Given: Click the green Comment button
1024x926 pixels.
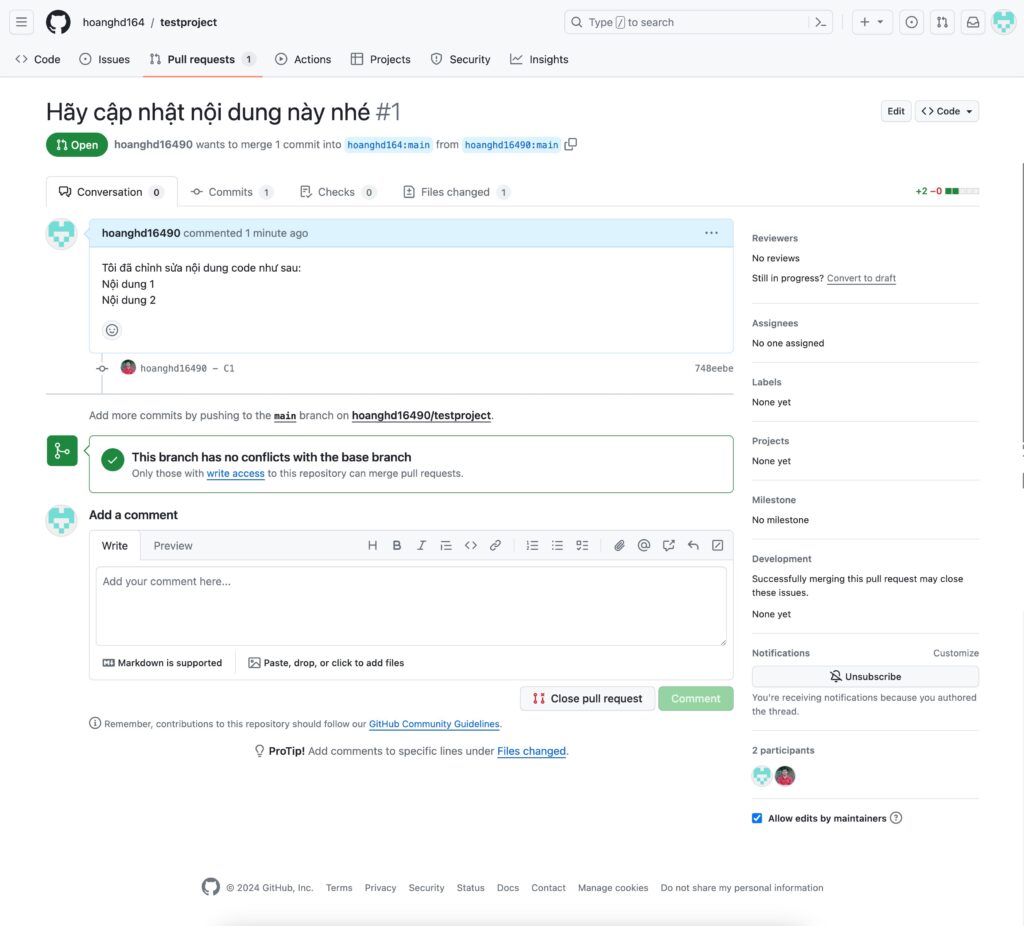Looking at the screenshot, I should click(x=696, y=698).
